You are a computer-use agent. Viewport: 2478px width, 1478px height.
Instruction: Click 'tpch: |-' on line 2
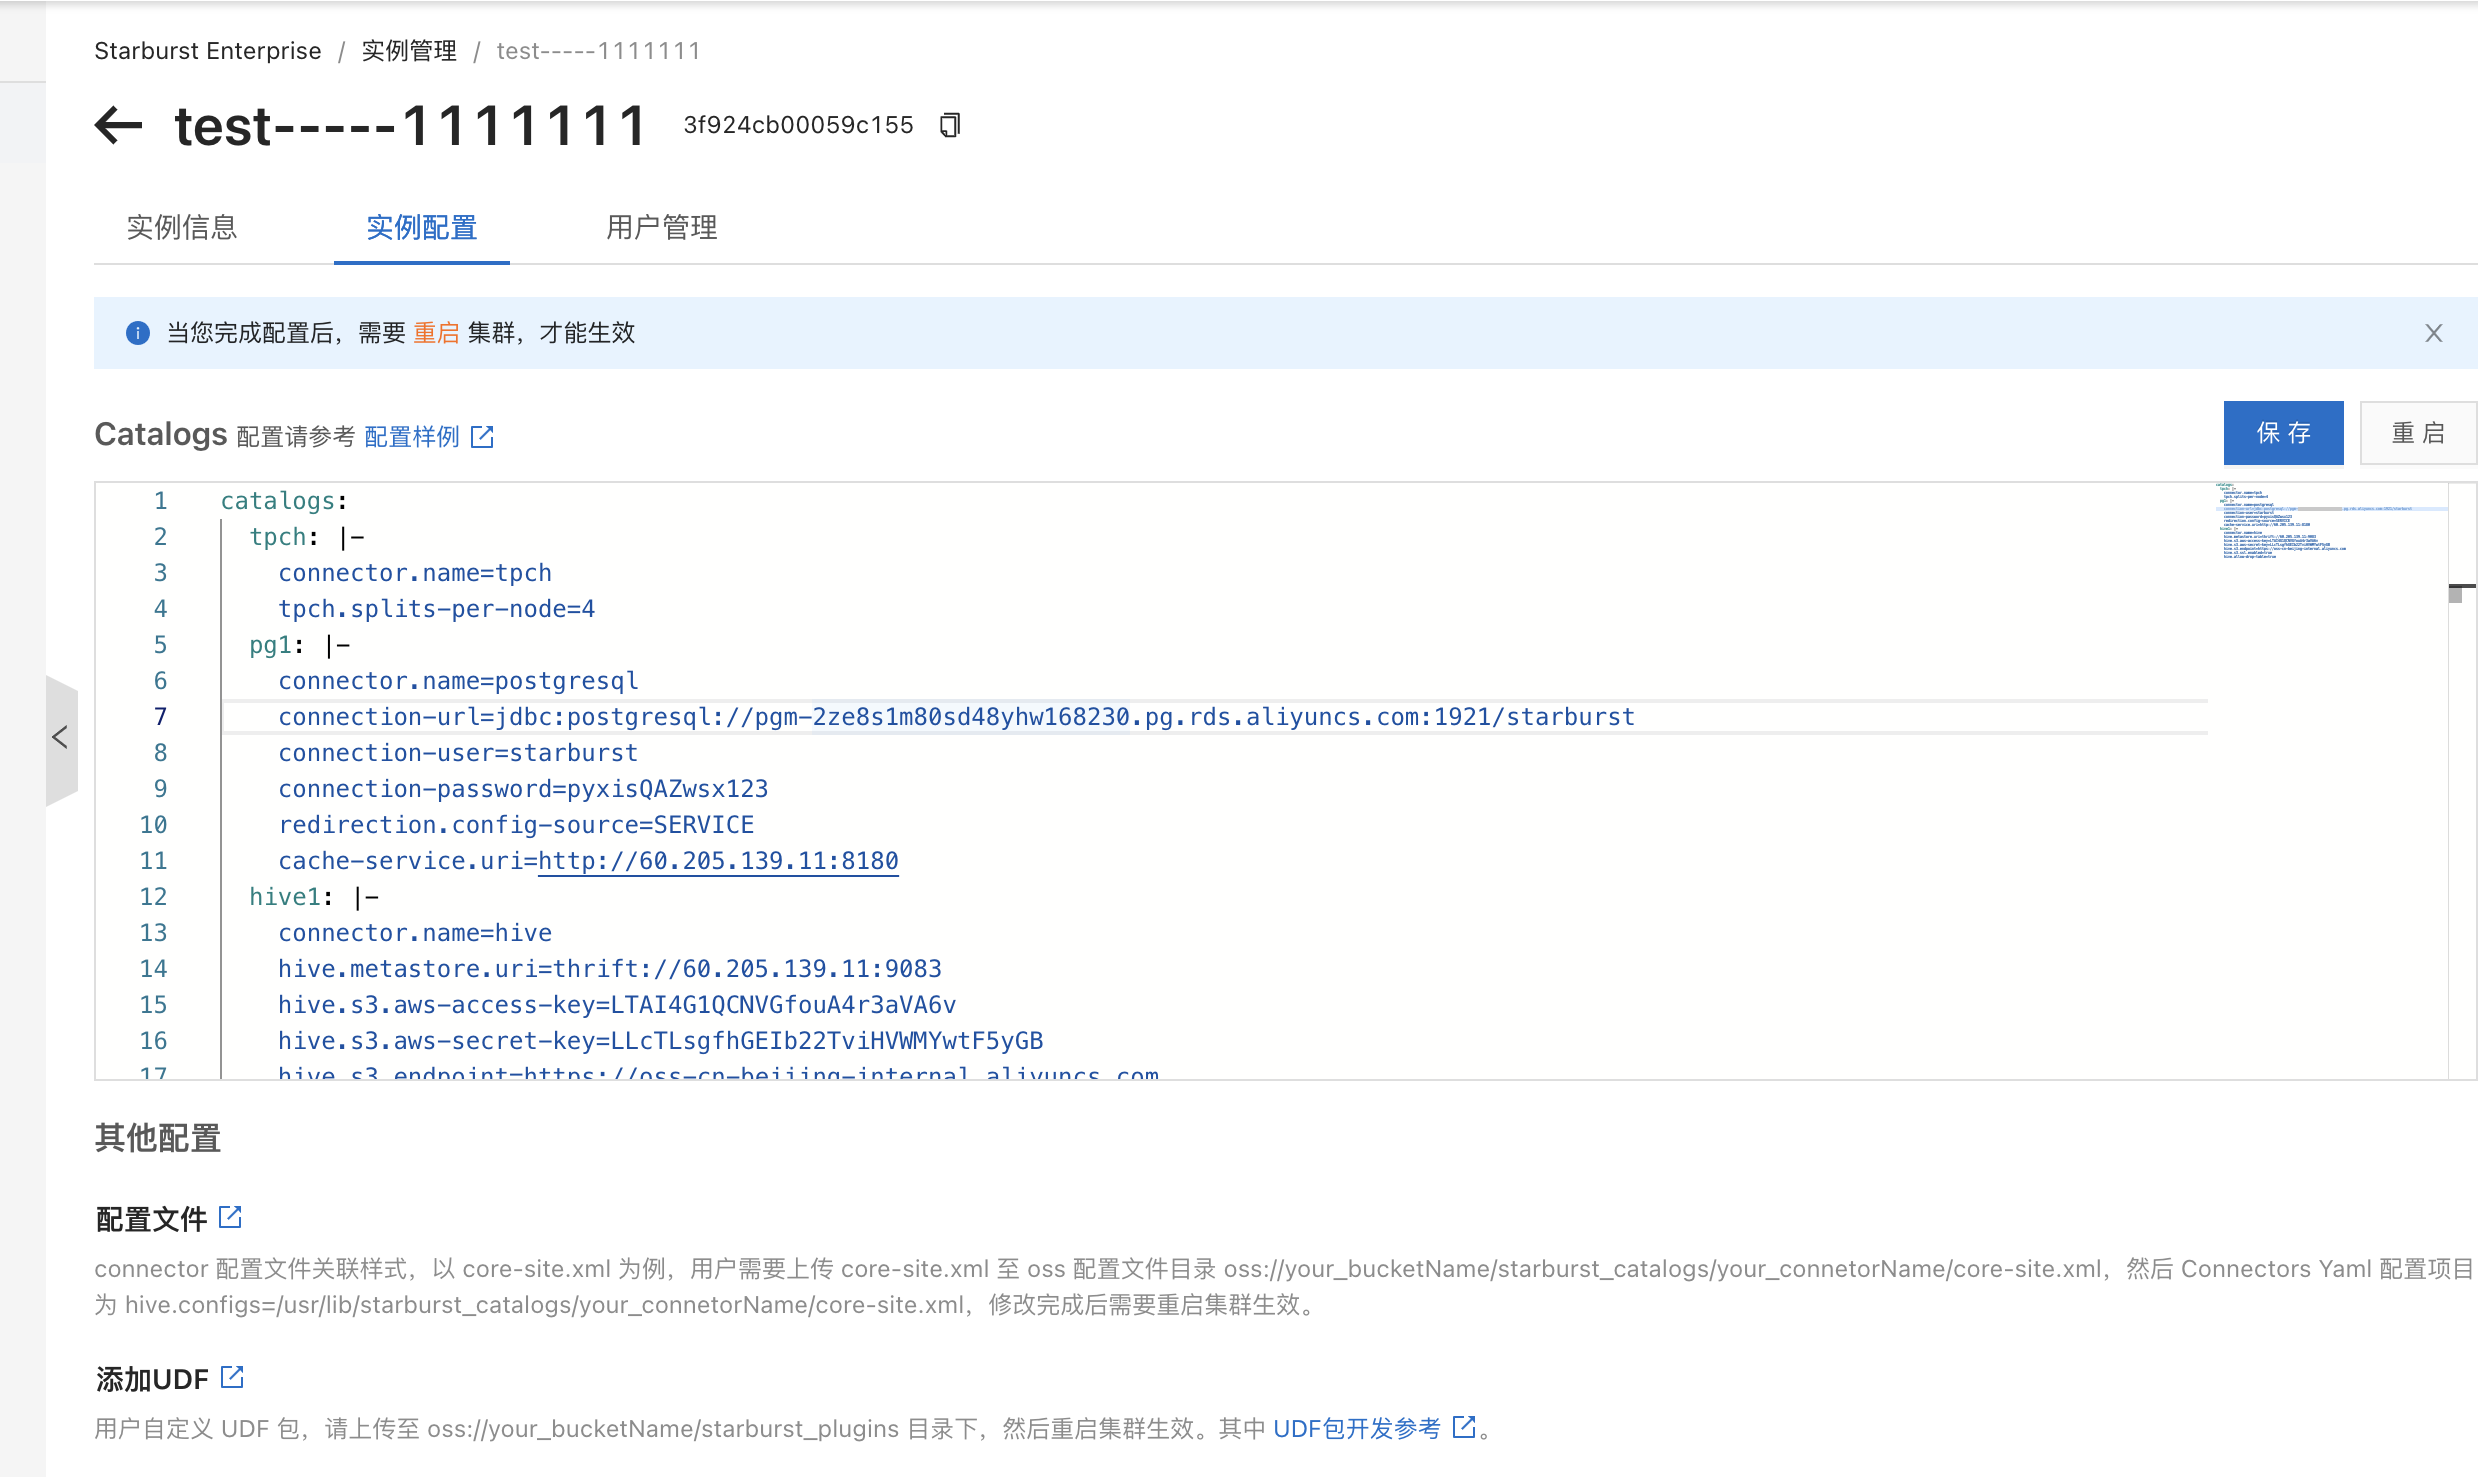[307, 537]
